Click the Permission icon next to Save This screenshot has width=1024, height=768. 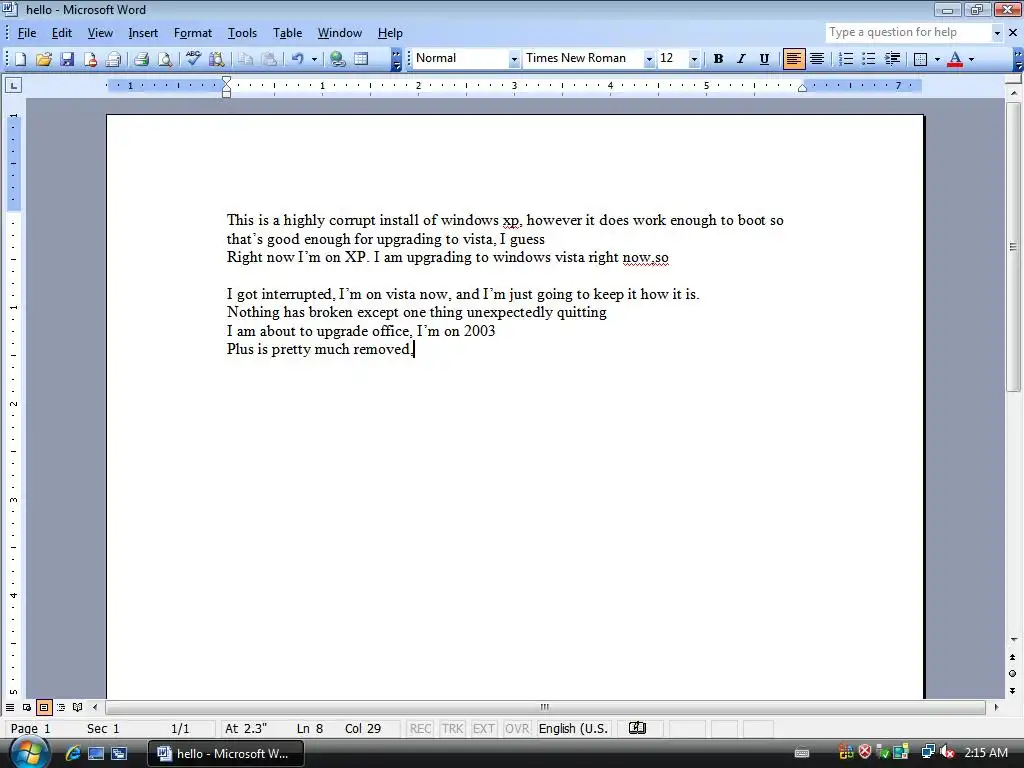[x=90, y=59]
